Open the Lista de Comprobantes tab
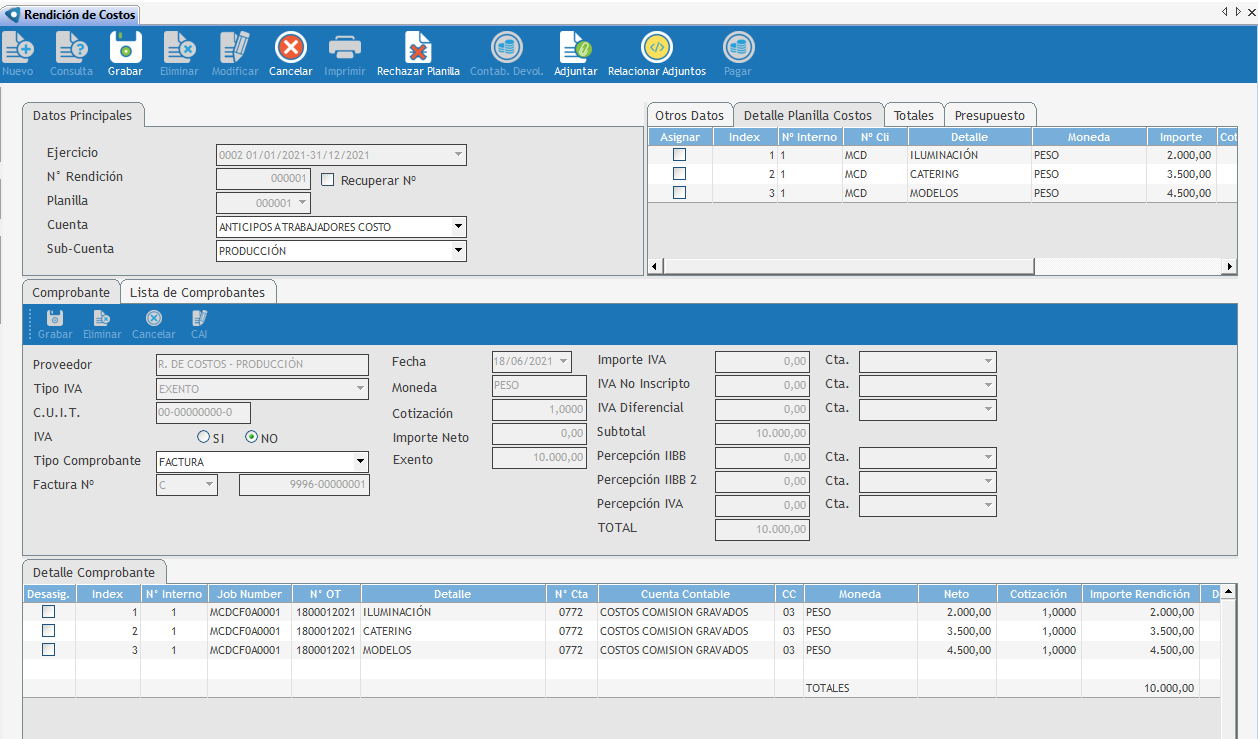The height and width of the screenshot is (739, 1258). pos(197,292)
